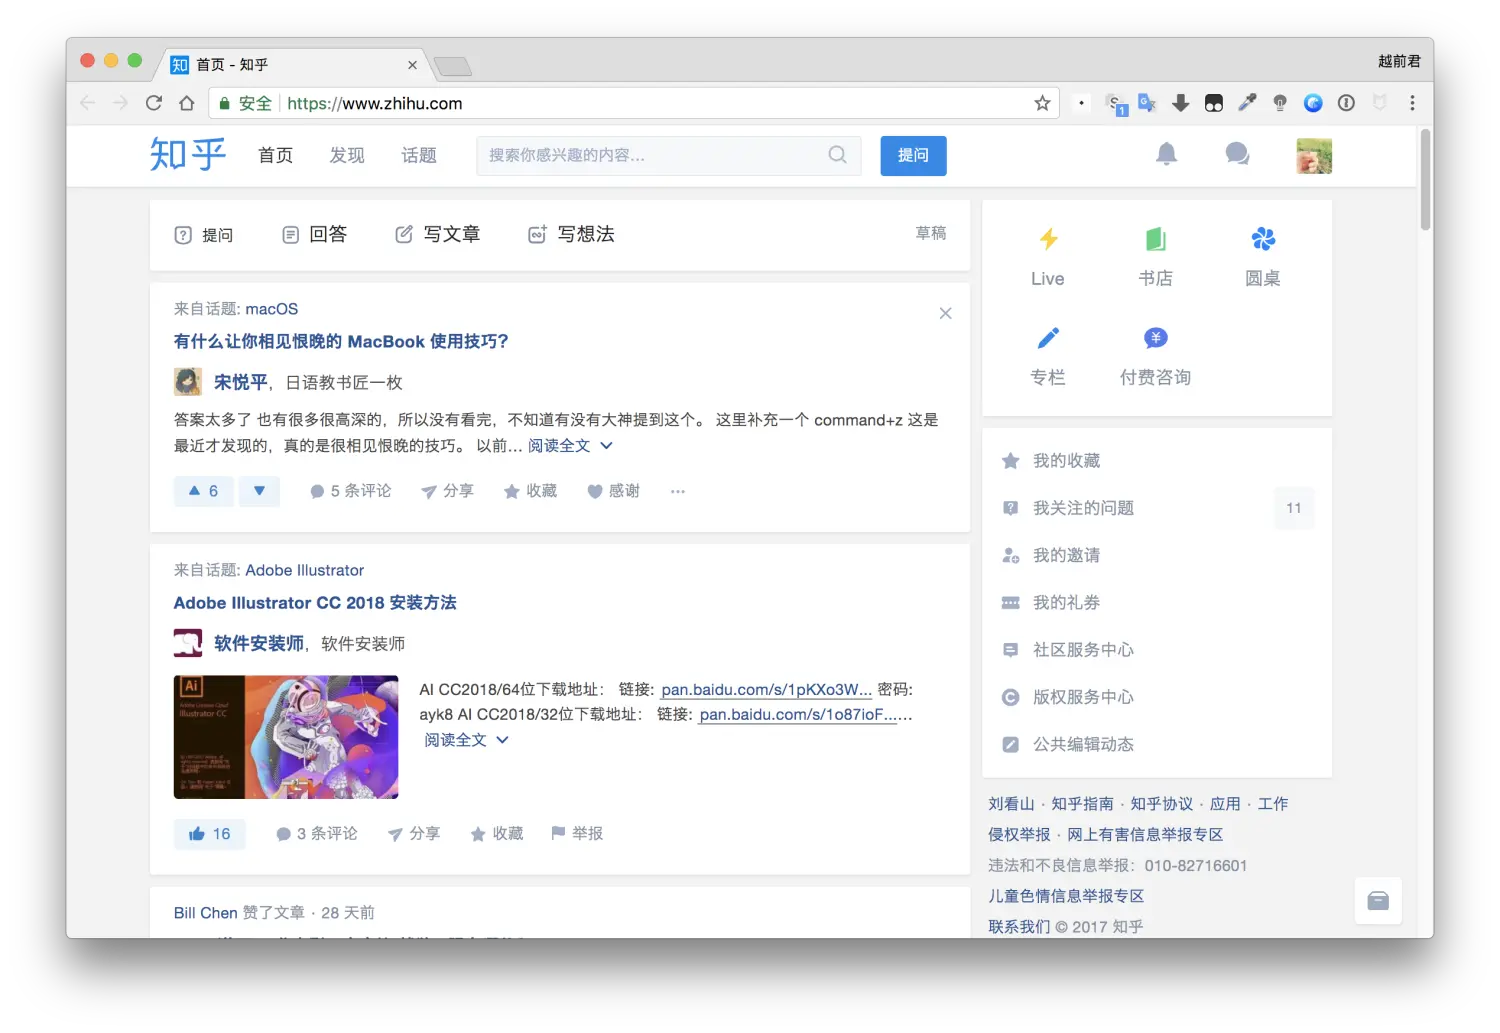Open first pan.baidu.com download link
Screen dimensions: 1500x1033
[x=767, y=689]
